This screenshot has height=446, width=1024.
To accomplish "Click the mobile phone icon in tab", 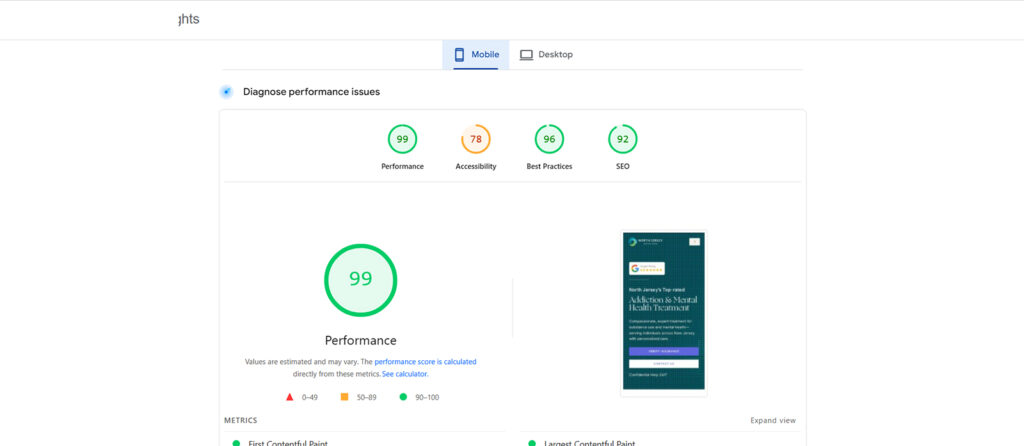I will click(x=459, y=54).
